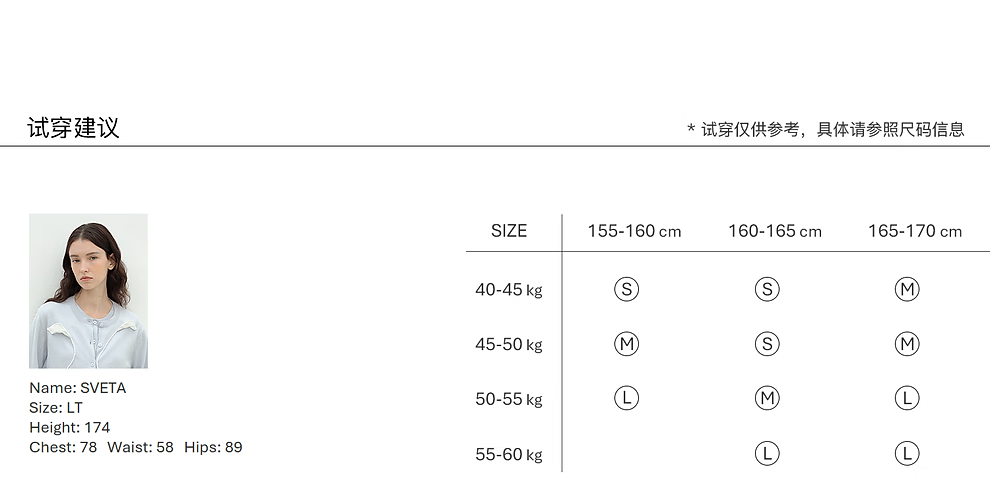Pick the M circle for 45-50 kg, 165-170 cm
Viewport: 990px width, 482px height.
[x=907, y=344]
